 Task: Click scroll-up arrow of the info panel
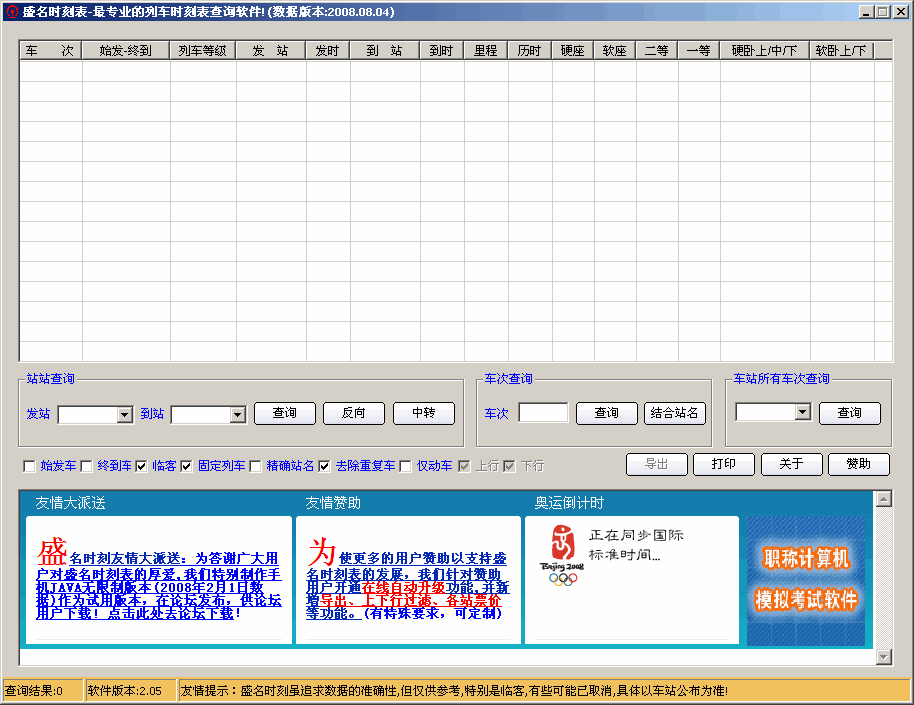883,498
